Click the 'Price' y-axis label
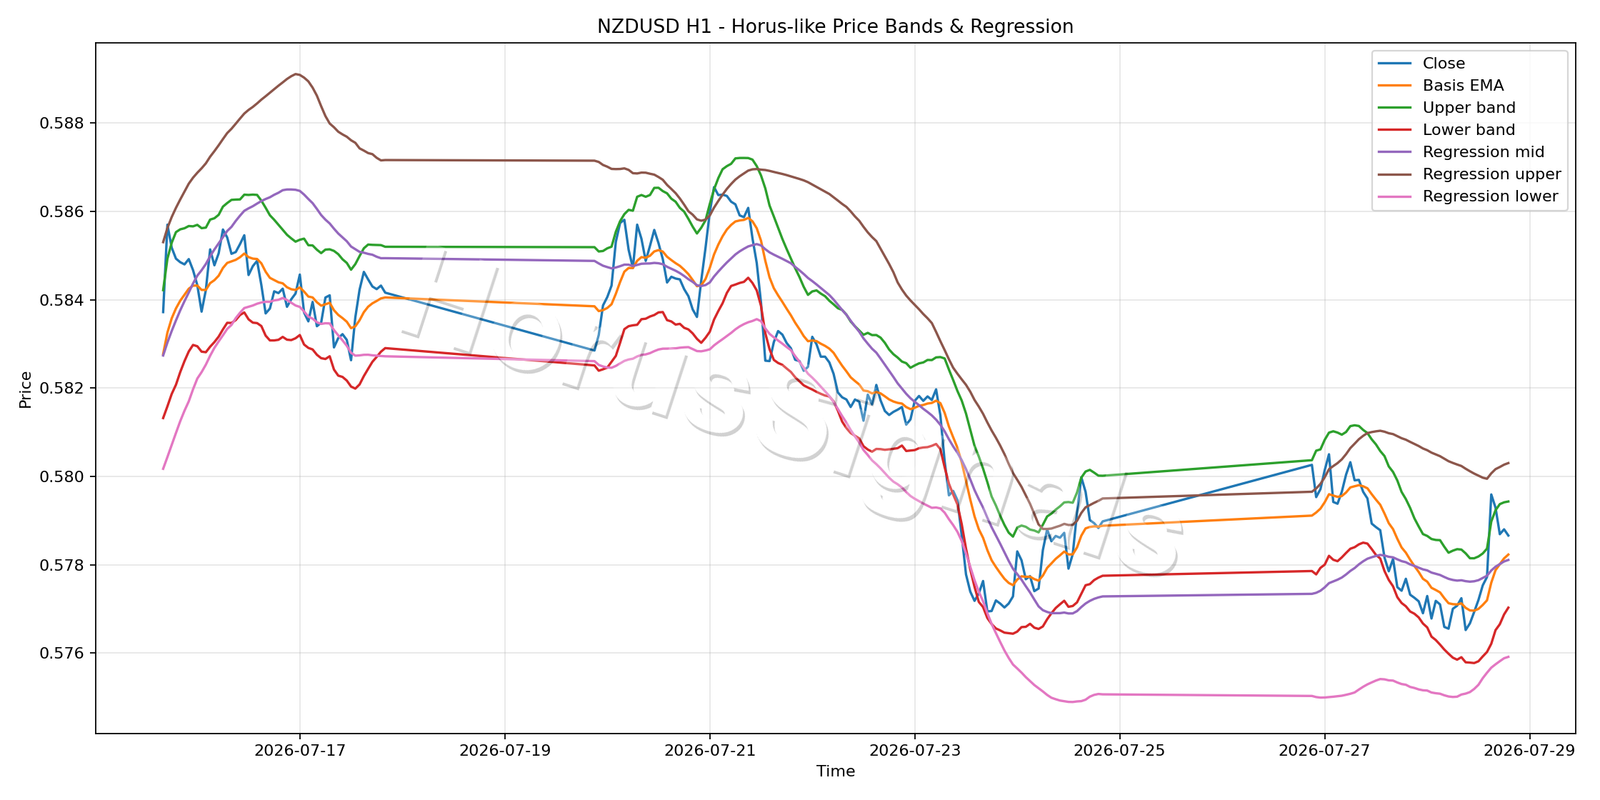Image resolution: width=1600 pixels, height=800 pixels. point(26,390)
